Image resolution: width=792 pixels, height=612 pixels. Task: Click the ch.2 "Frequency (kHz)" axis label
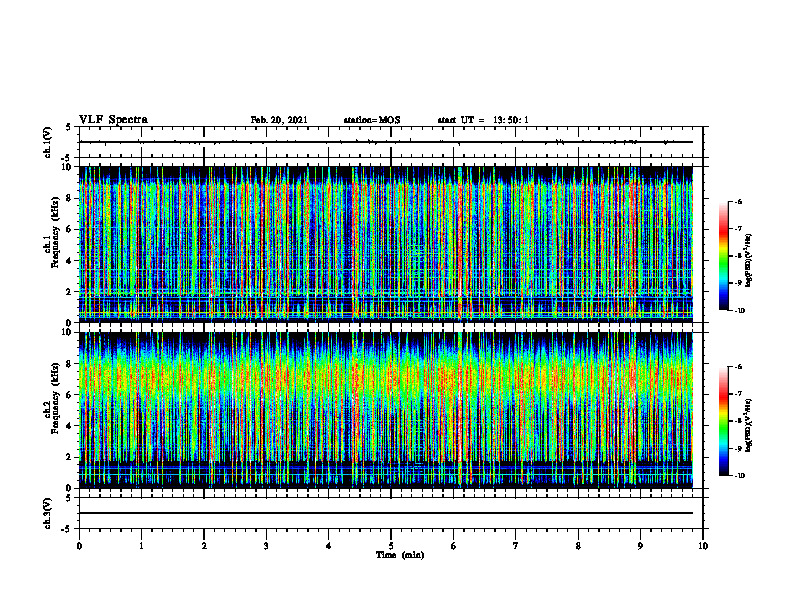coord(55,397)
